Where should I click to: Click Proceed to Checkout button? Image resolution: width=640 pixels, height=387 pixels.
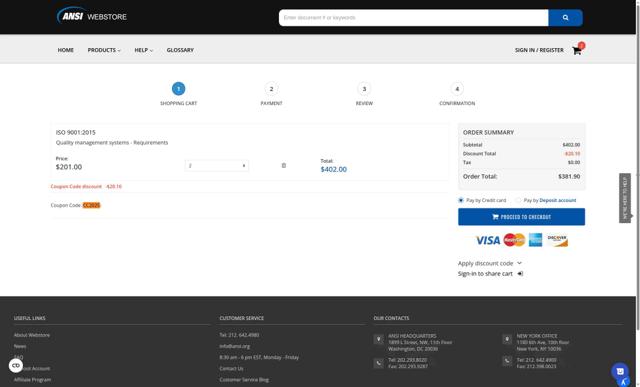click(x=521, y=217)
